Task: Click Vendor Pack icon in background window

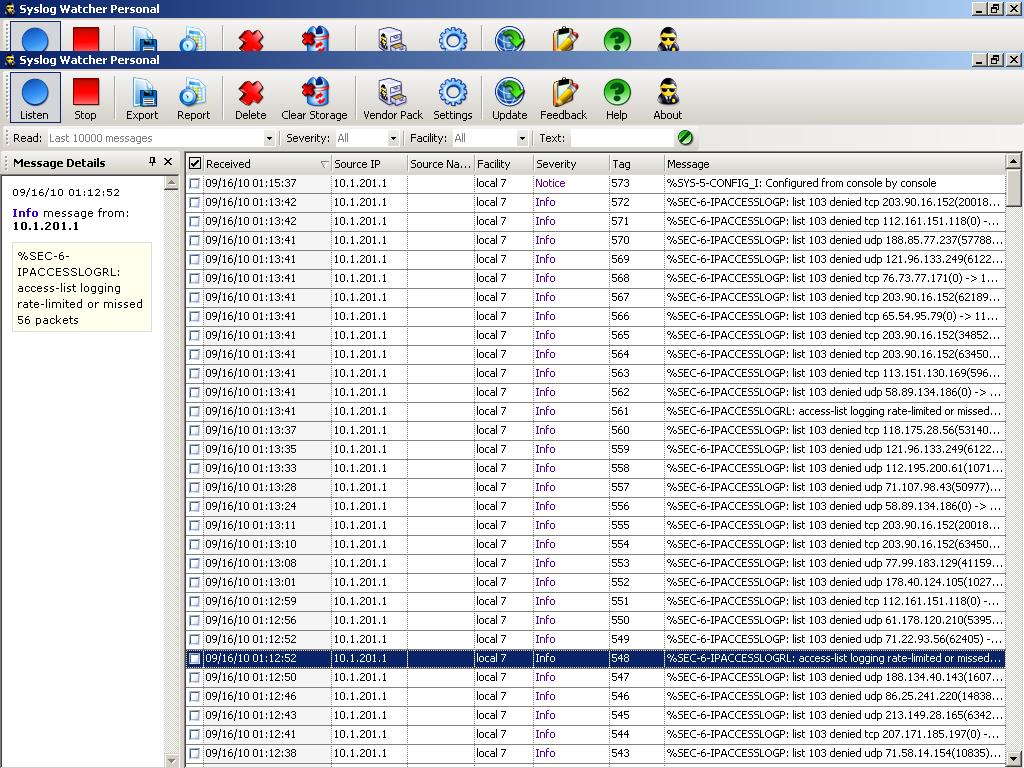Action: 392,39
